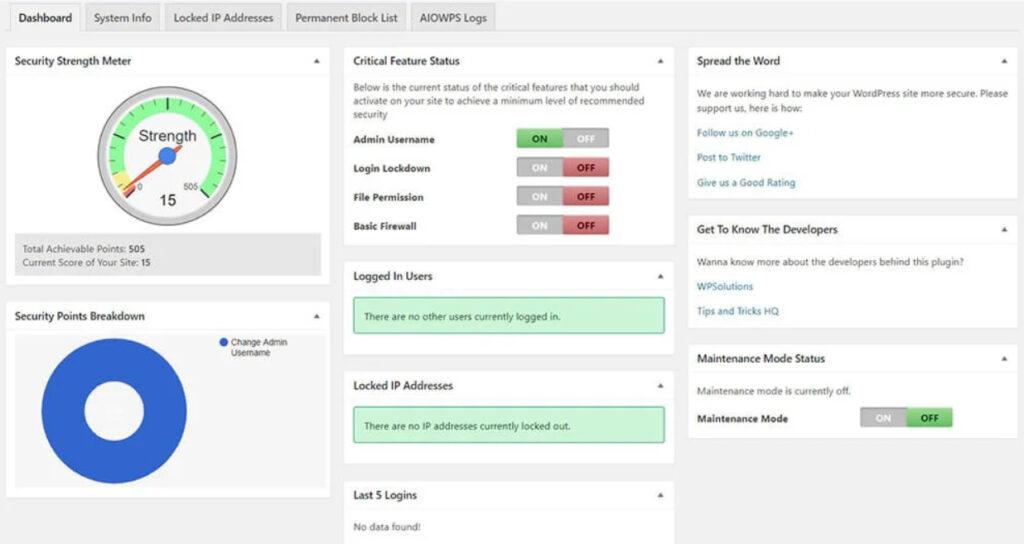
Task: Open the Permanent Block List tab
Action: pyautogui.click(x=346, y=18)
